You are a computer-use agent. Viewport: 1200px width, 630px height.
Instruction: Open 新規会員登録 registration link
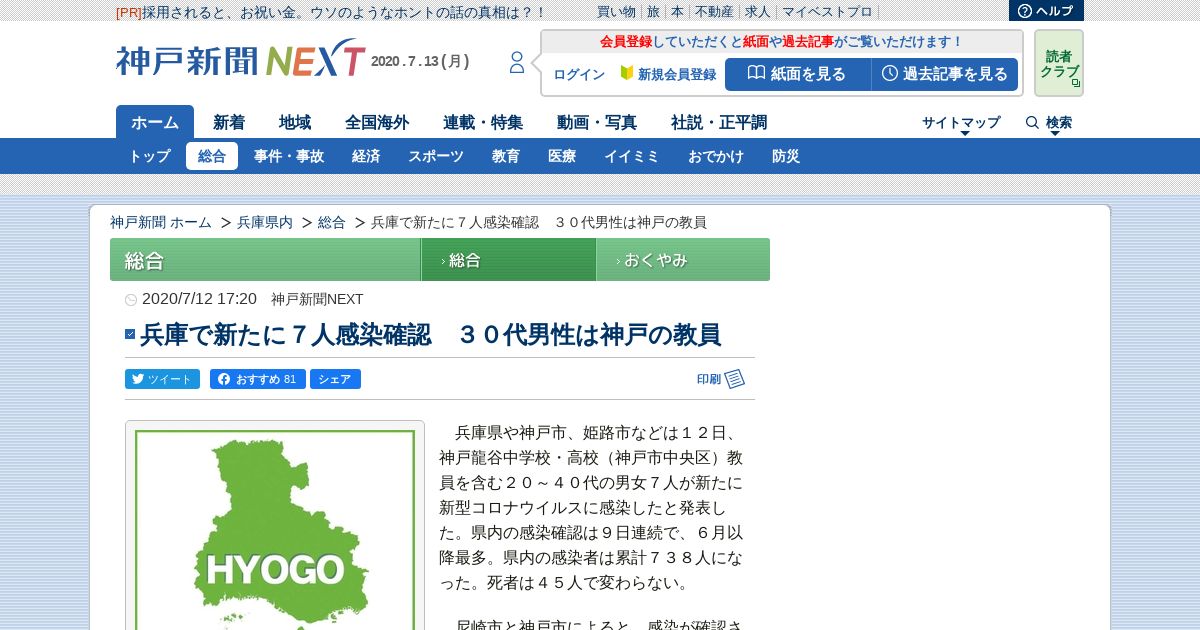click(668, 75)
